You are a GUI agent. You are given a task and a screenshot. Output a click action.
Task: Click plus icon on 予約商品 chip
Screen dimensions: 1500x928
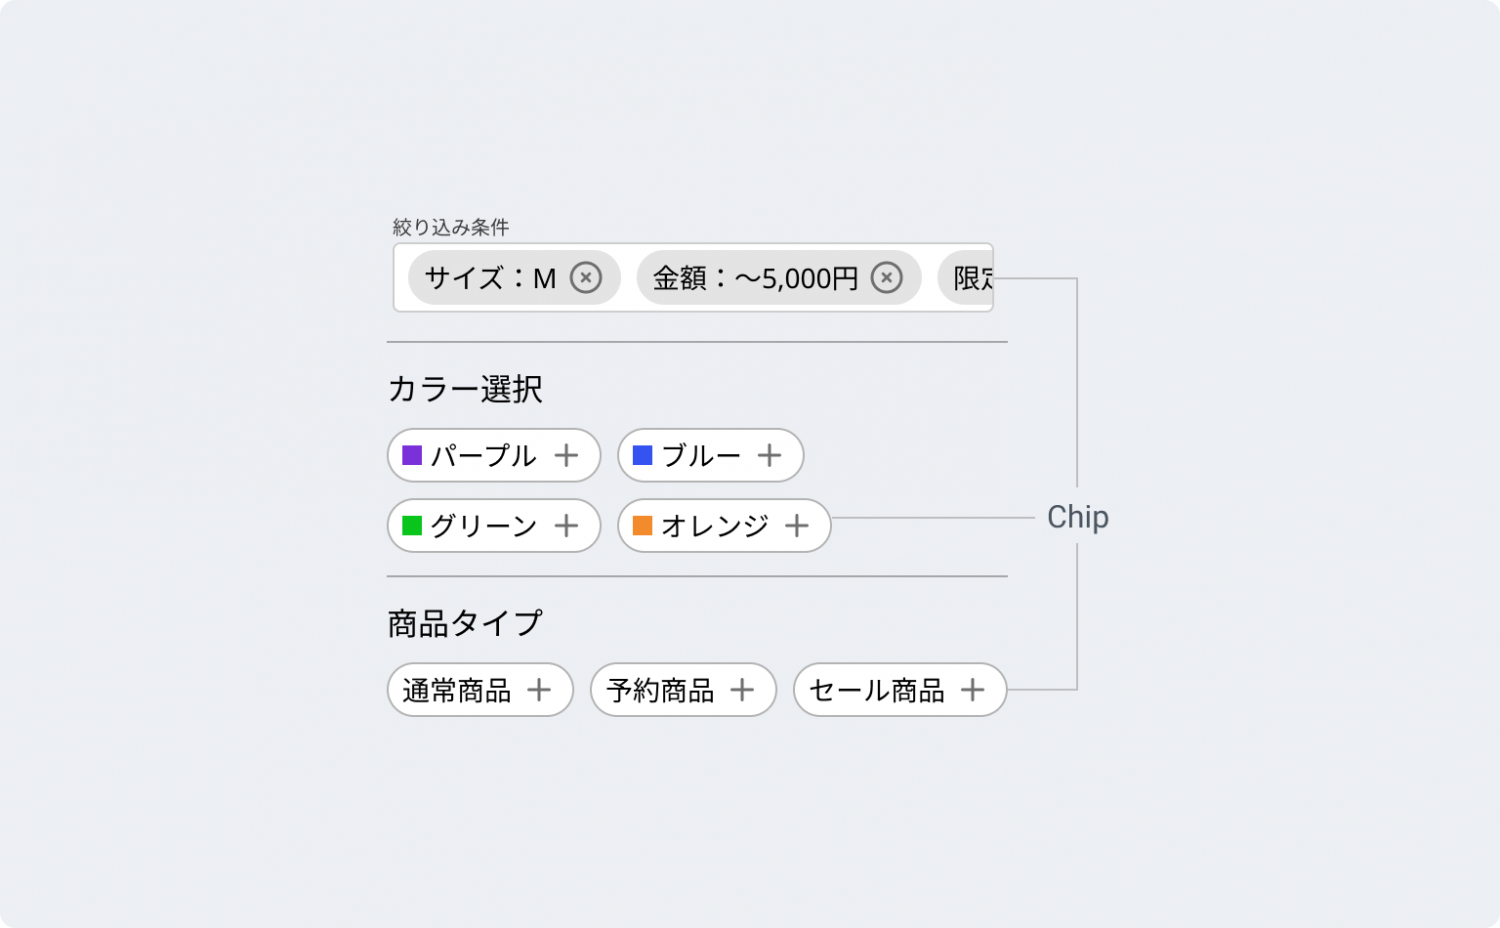pyautogui.click(x=742, y=689)
